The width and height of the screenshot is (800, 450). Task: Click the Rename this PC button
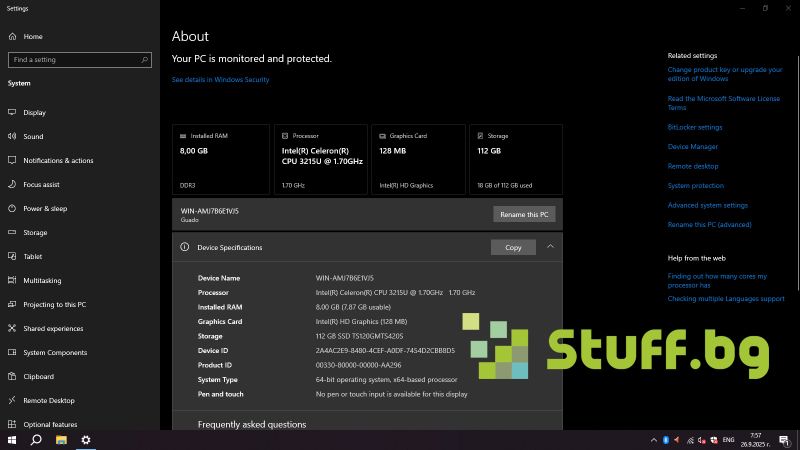coord(524,214)
